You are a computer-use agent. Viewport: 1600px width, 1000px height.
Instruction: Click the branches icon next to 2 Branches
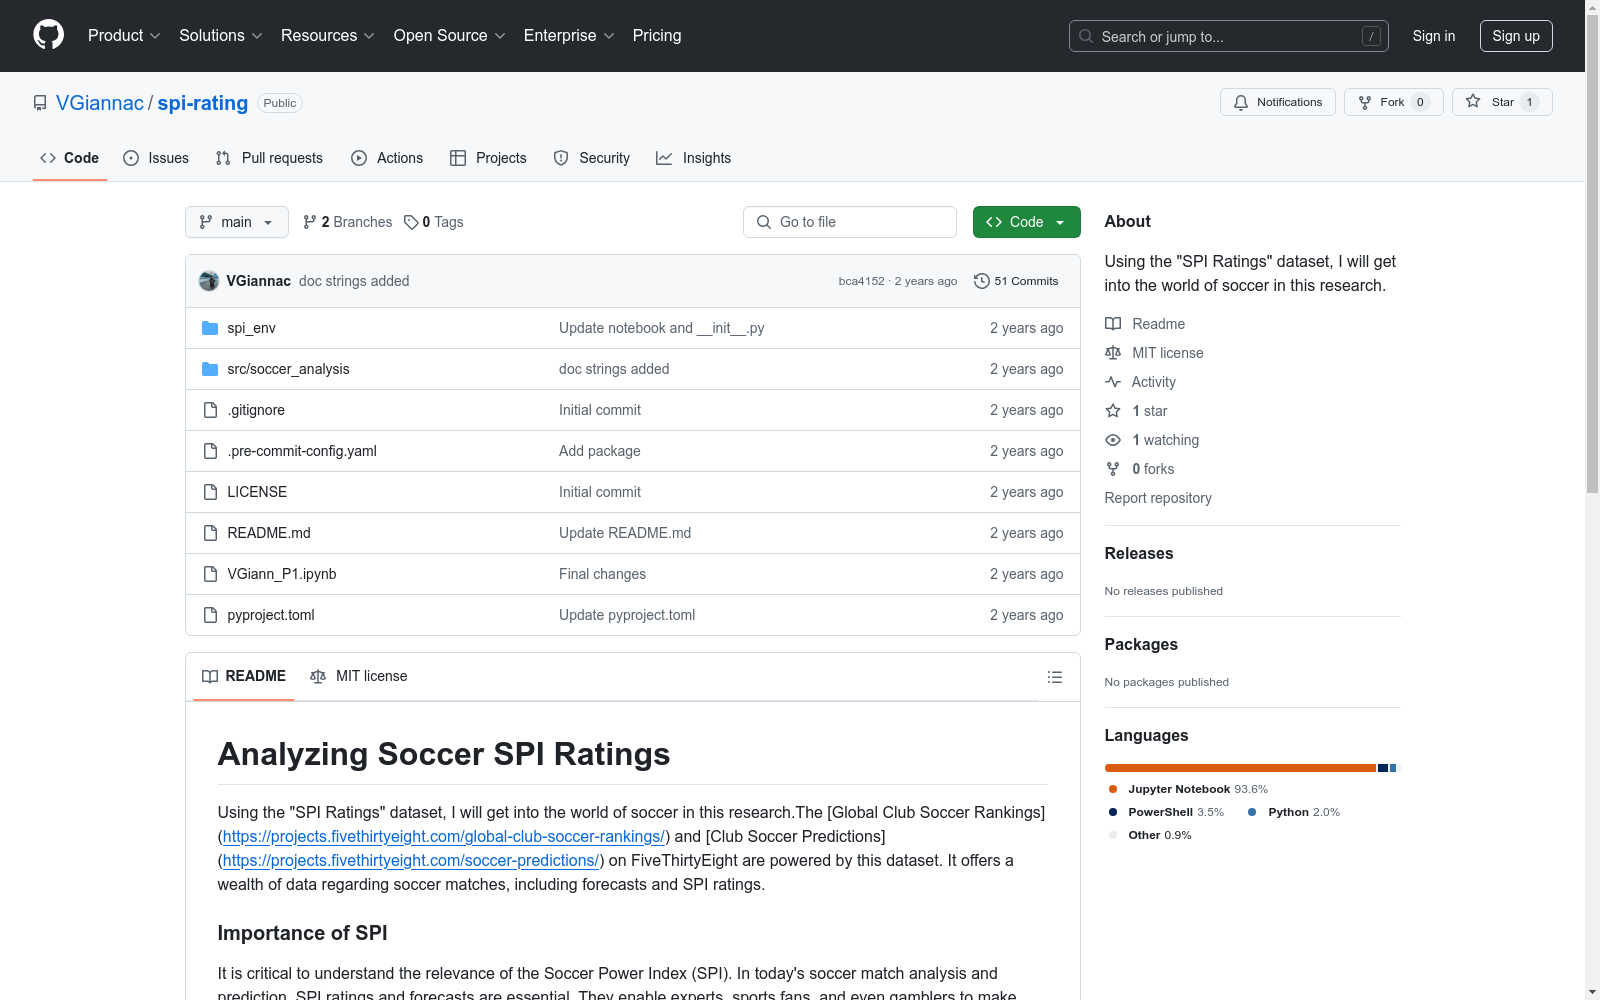tap(310, 222)
